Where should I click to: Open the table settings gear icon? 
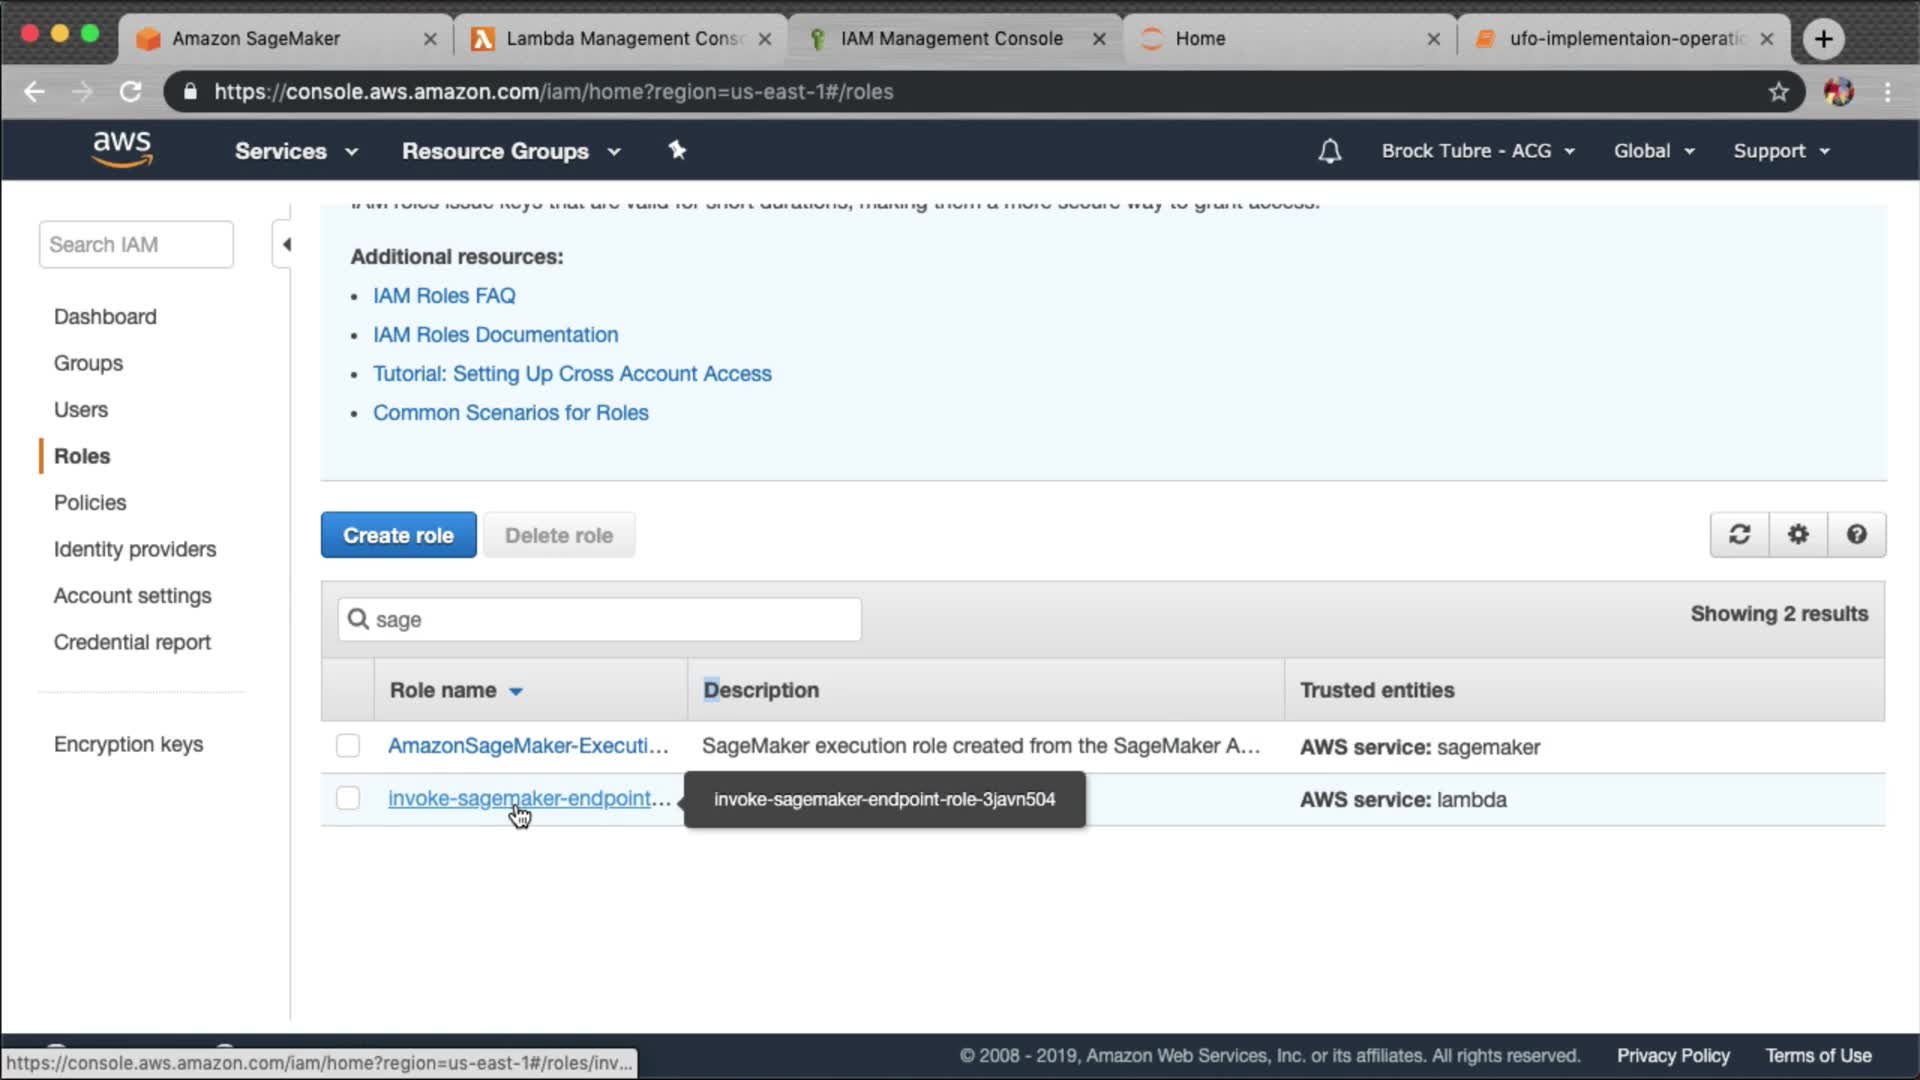1798,535
